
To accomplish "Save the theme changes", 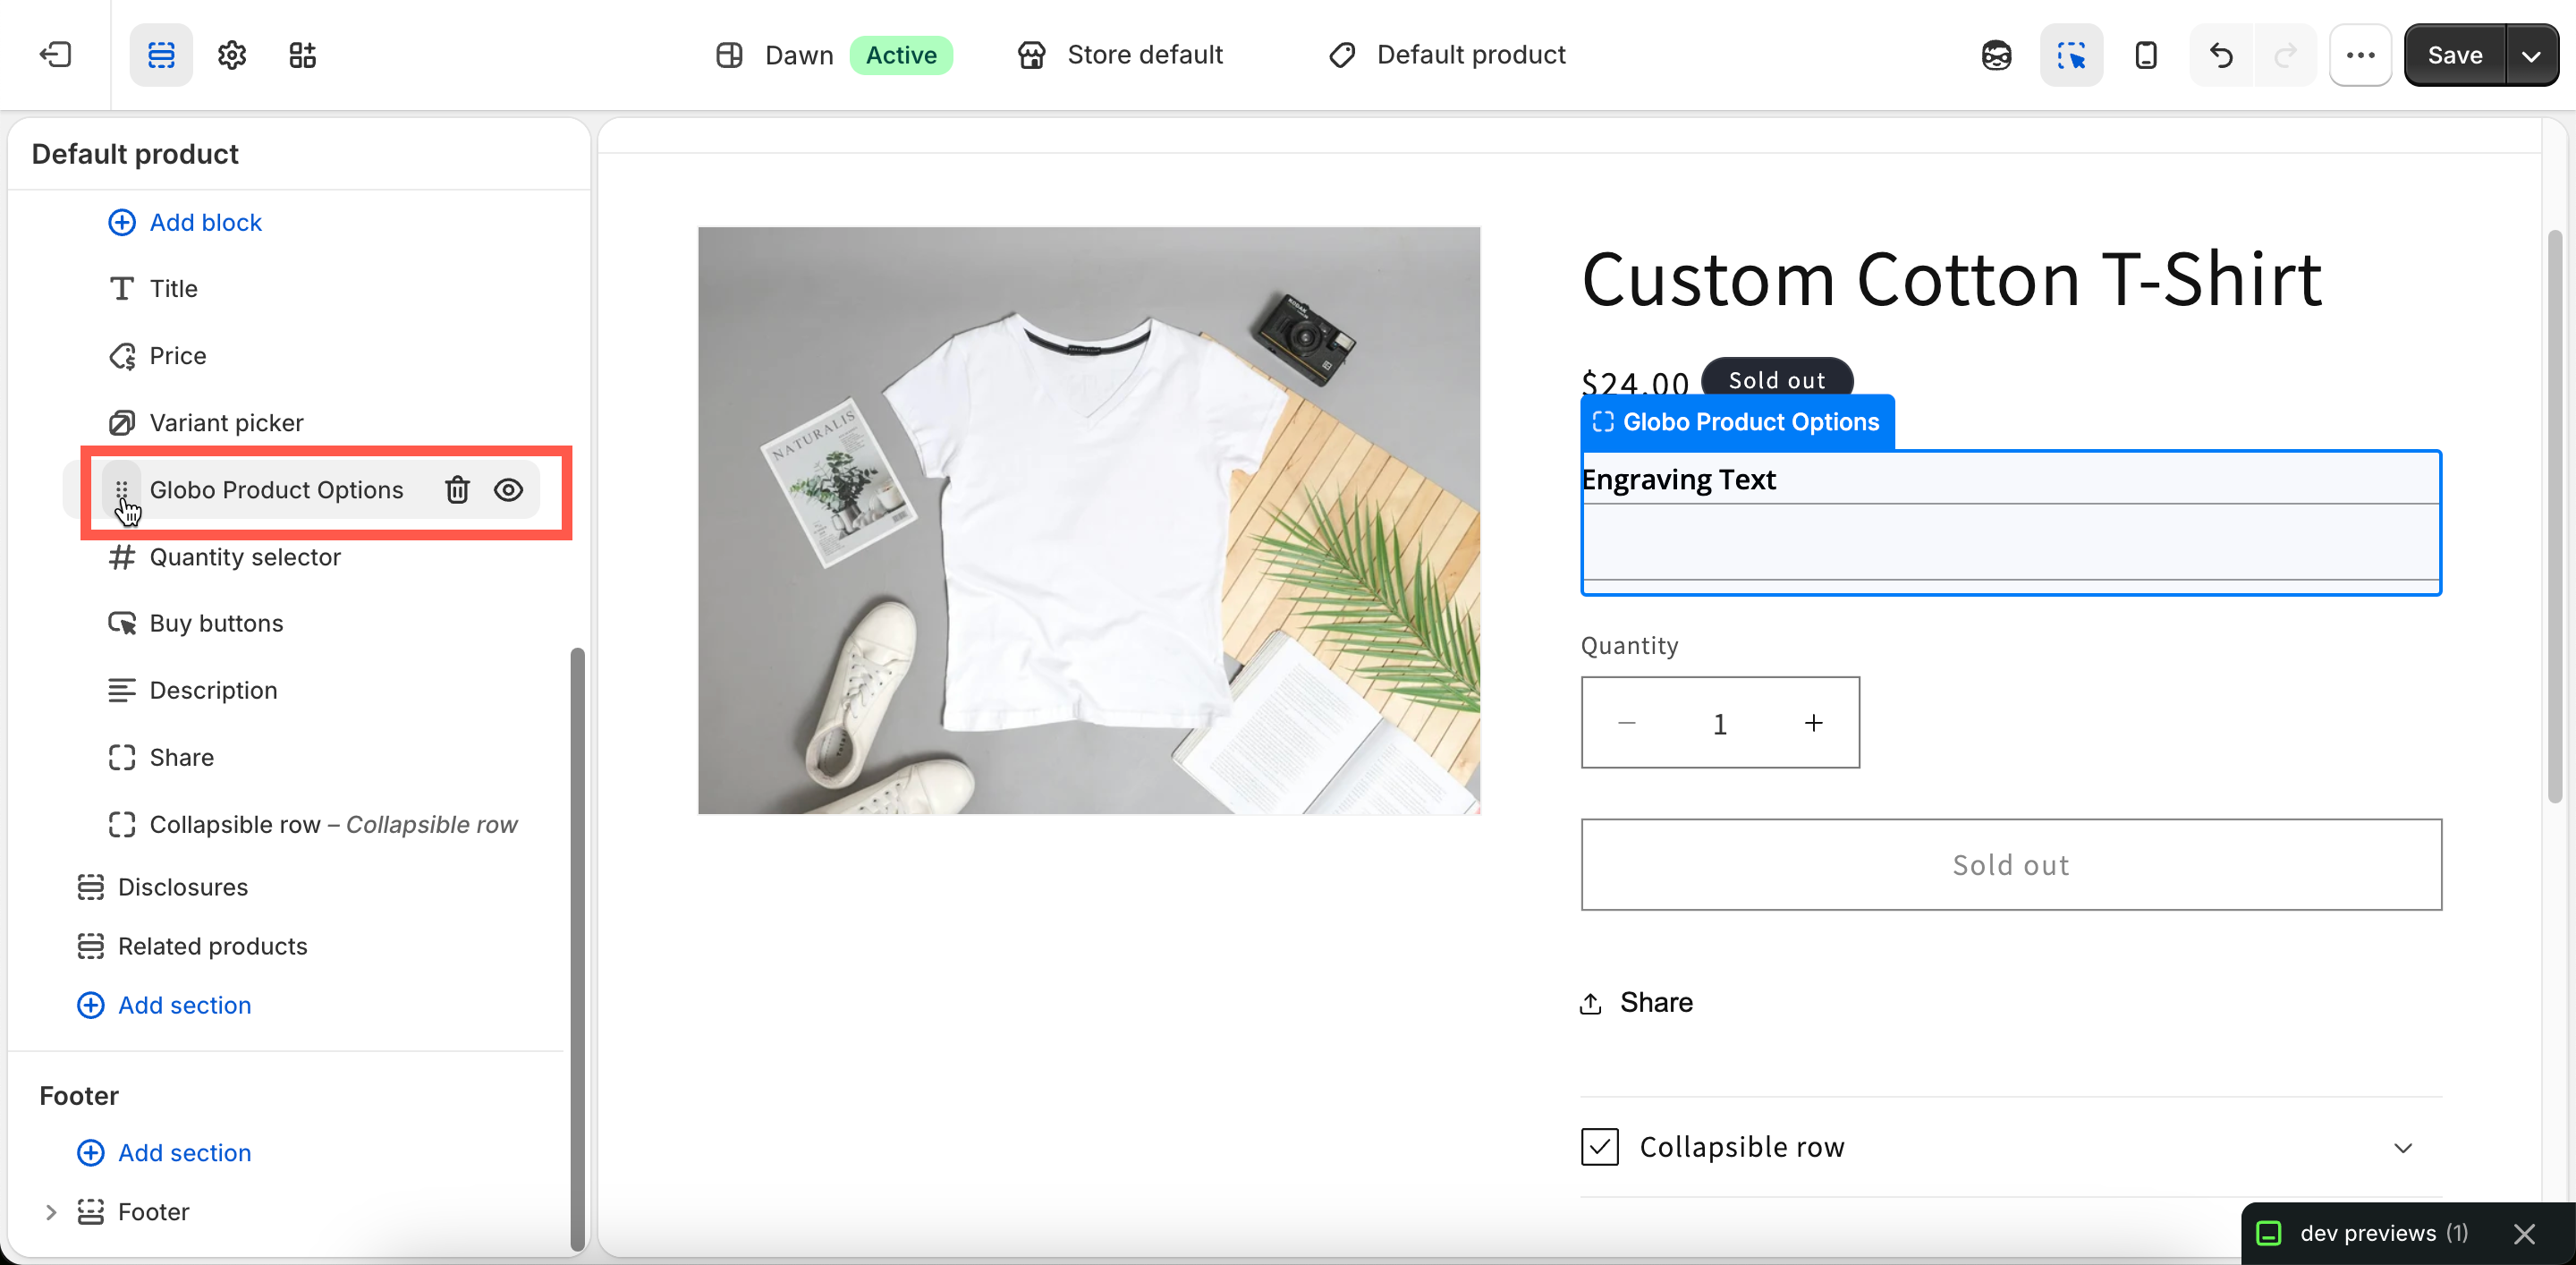I will pyautogui.click(x=2455, y=55).
